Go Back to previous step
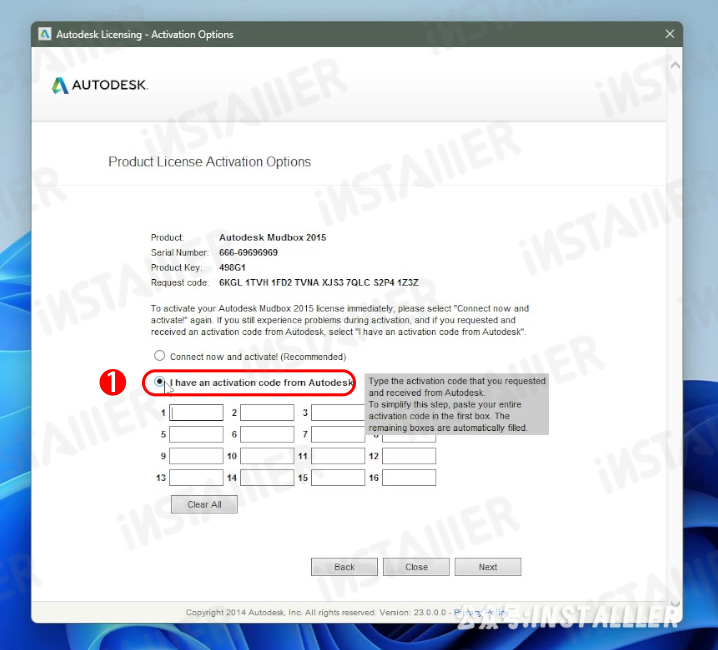718x650 pixels. coord(344,567)
